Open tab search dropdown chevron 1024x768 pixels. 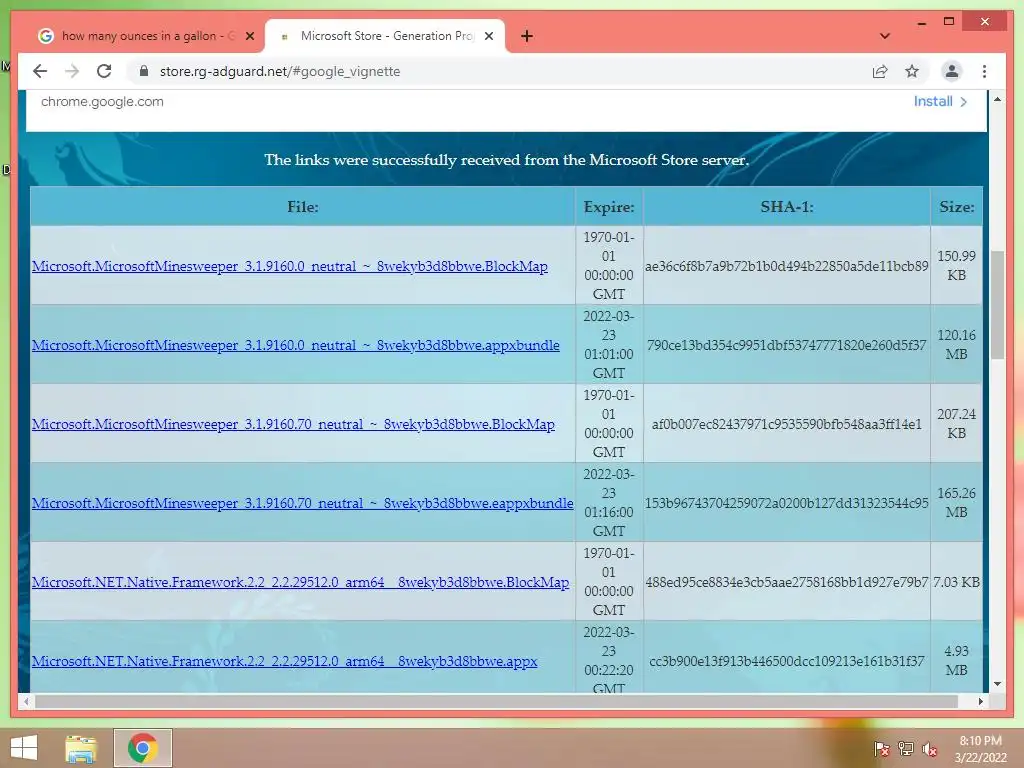tap(885, 36)
